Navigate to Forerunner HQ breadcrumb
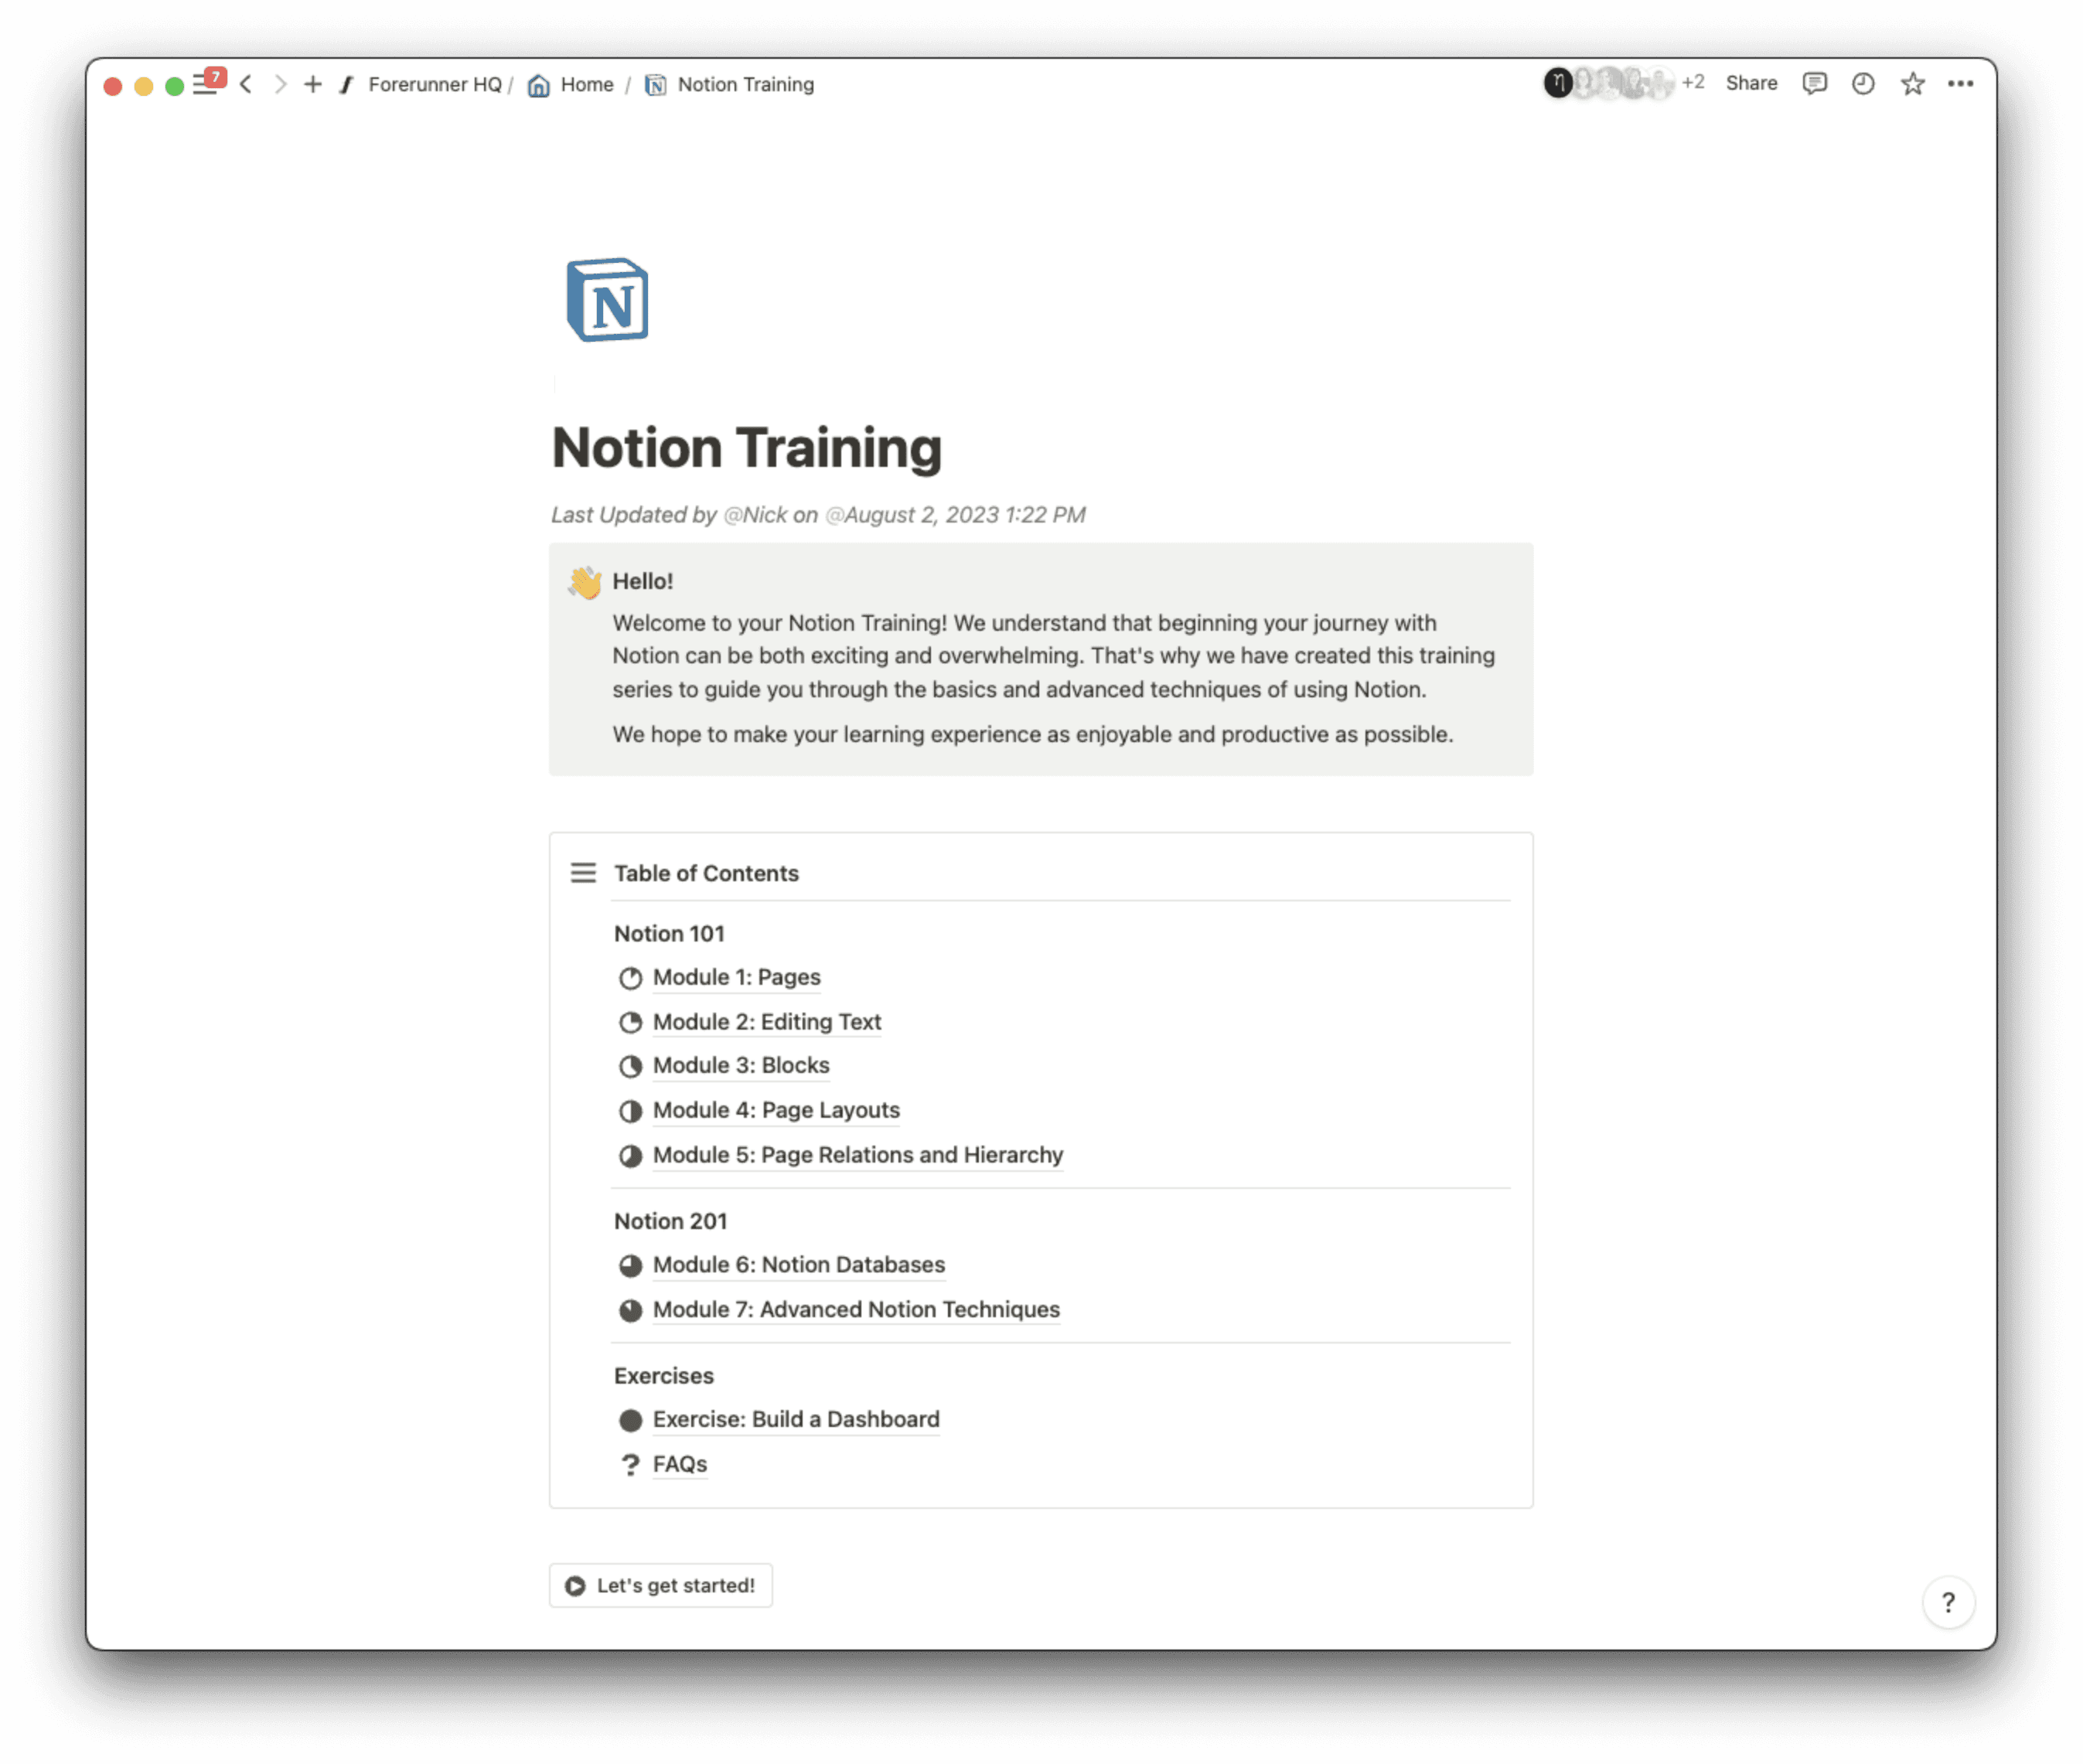Image resolution: width=2083 pixels, height=1764 pixels. tap(434, 85)
